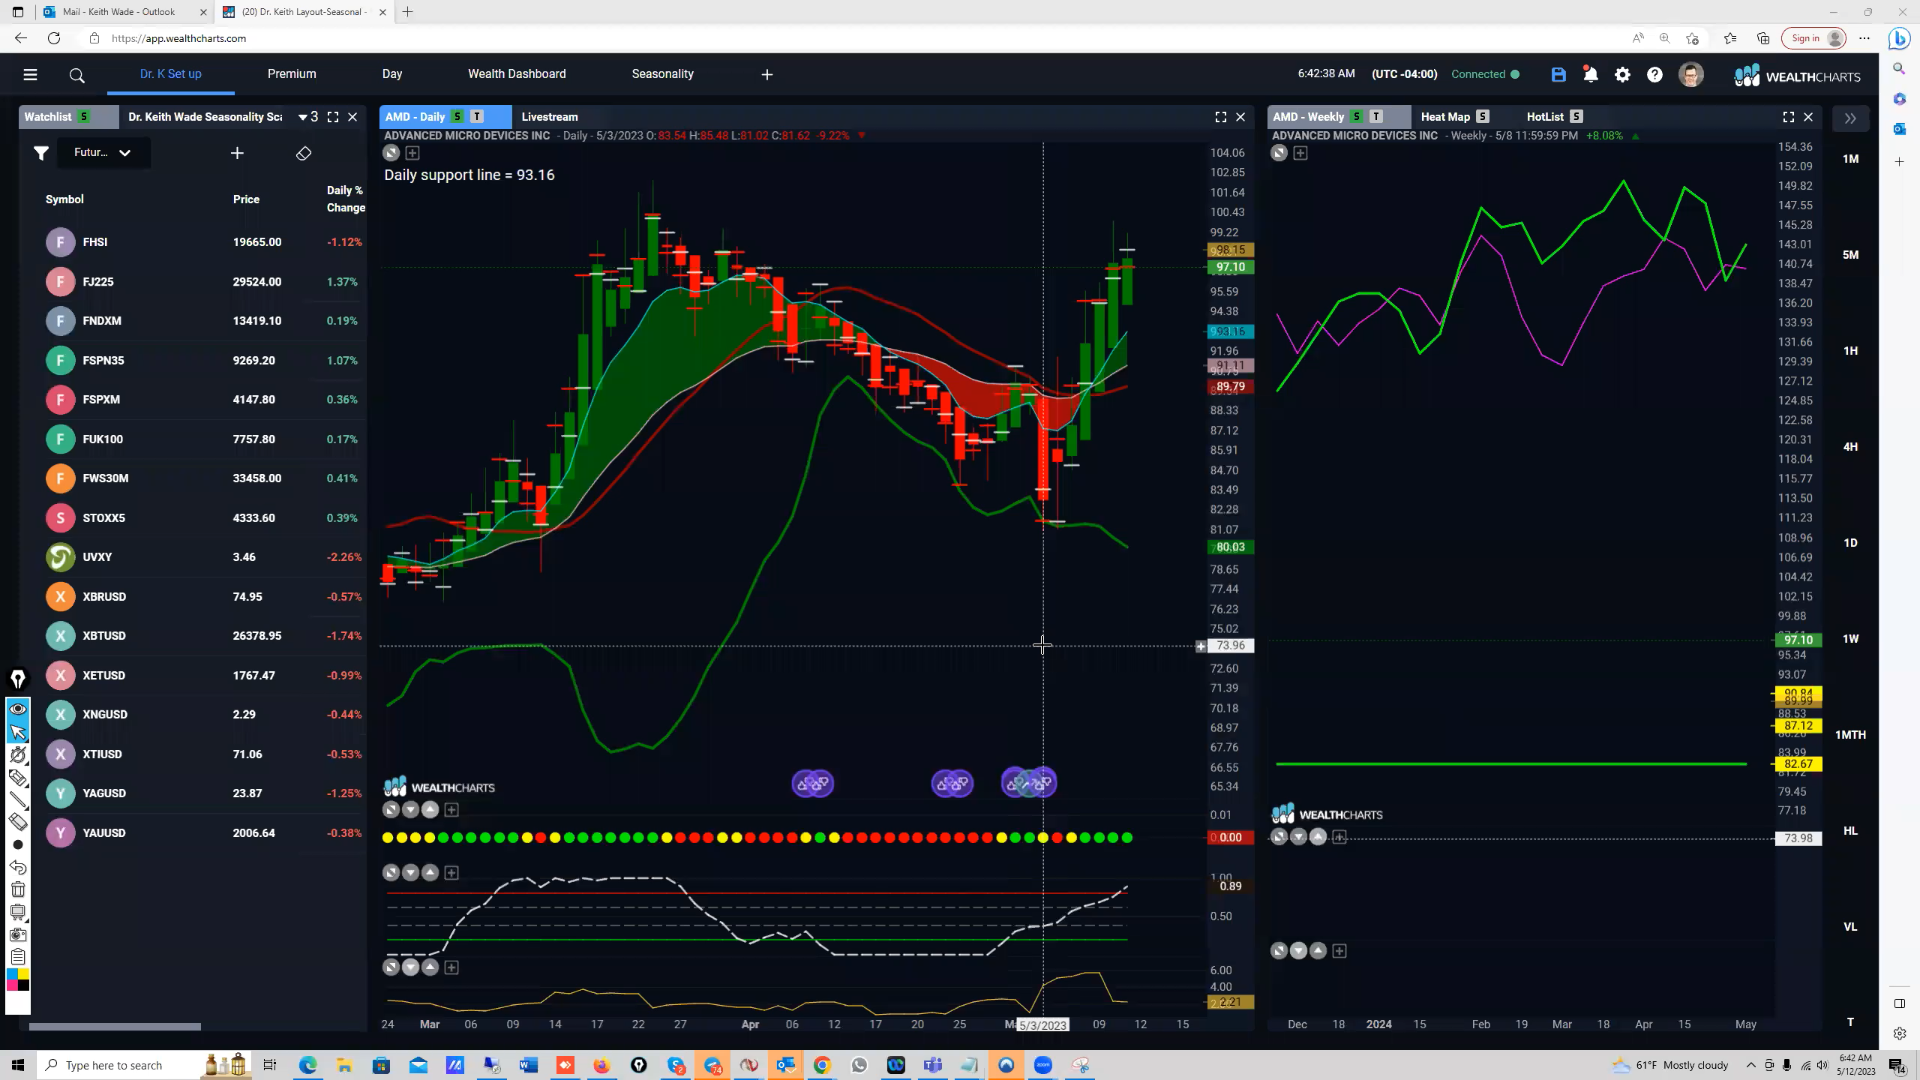Viewport: 1920px width, 1080px height.
Task: Open the hamburger main menu
Action: (x=30, y=74)
